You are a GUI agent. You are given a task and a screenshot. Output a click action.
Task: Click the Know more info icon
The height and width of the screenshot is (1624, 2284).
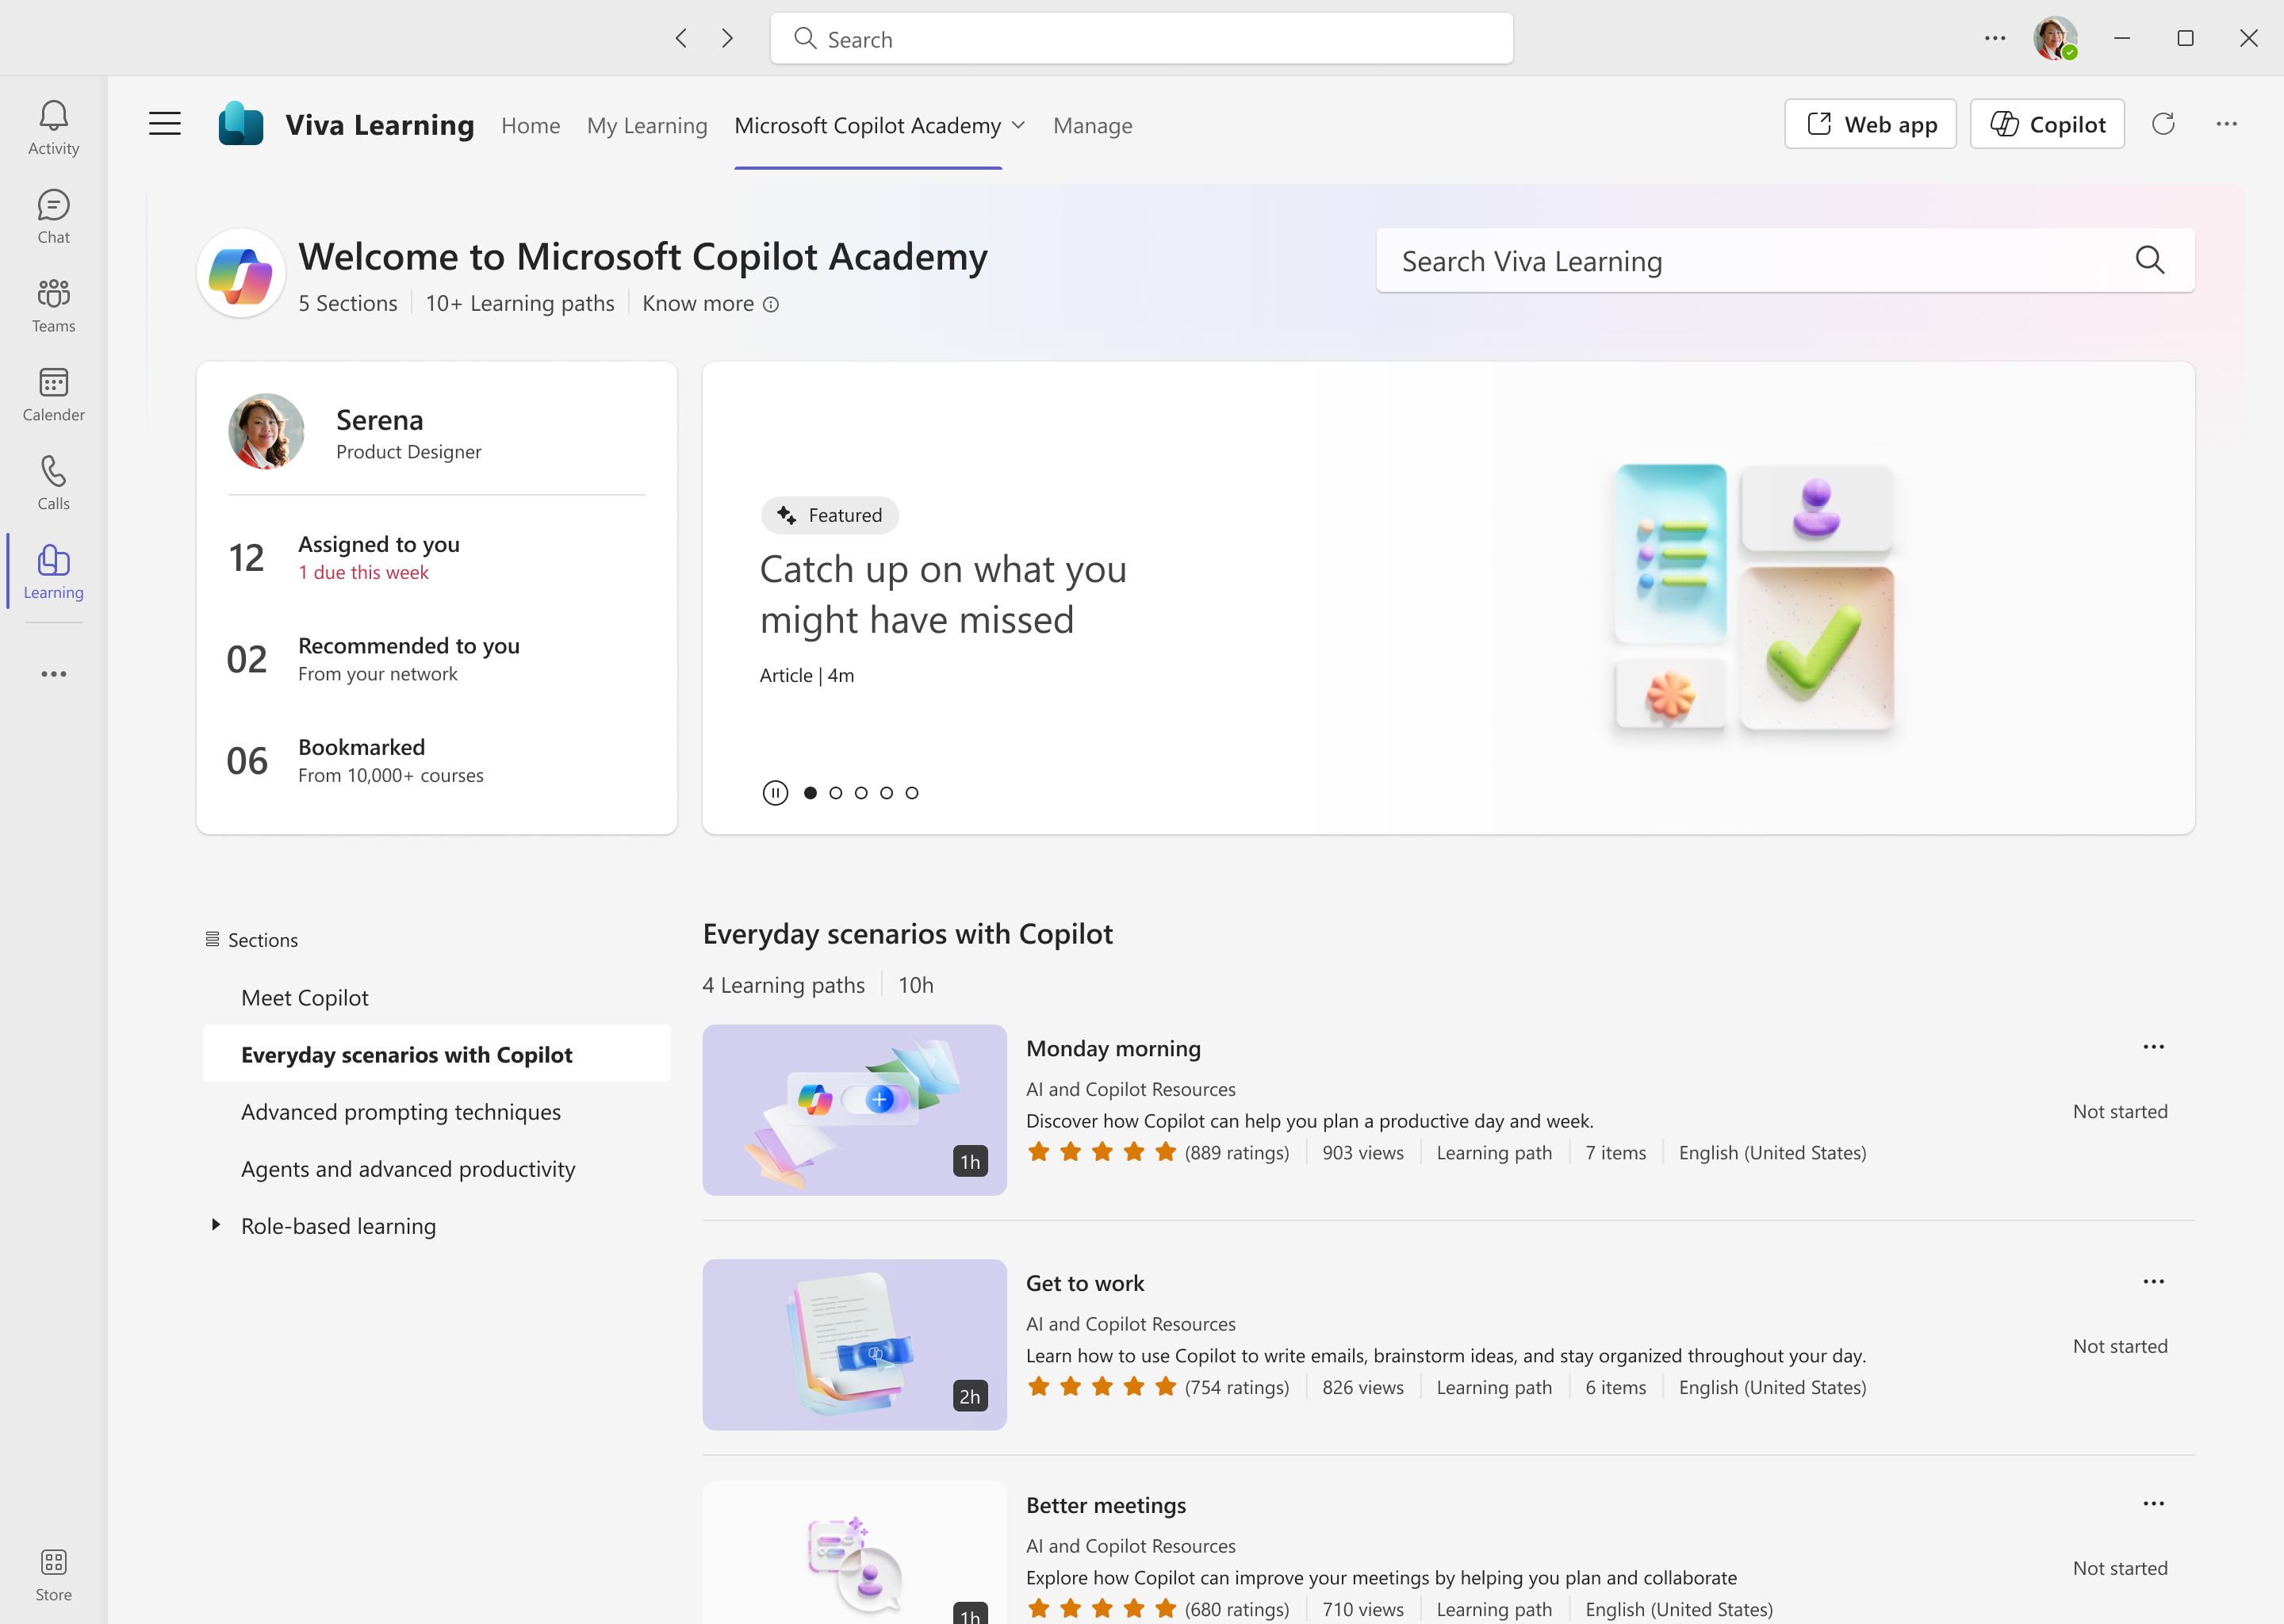pyautogui.click(x=770, y=304)
